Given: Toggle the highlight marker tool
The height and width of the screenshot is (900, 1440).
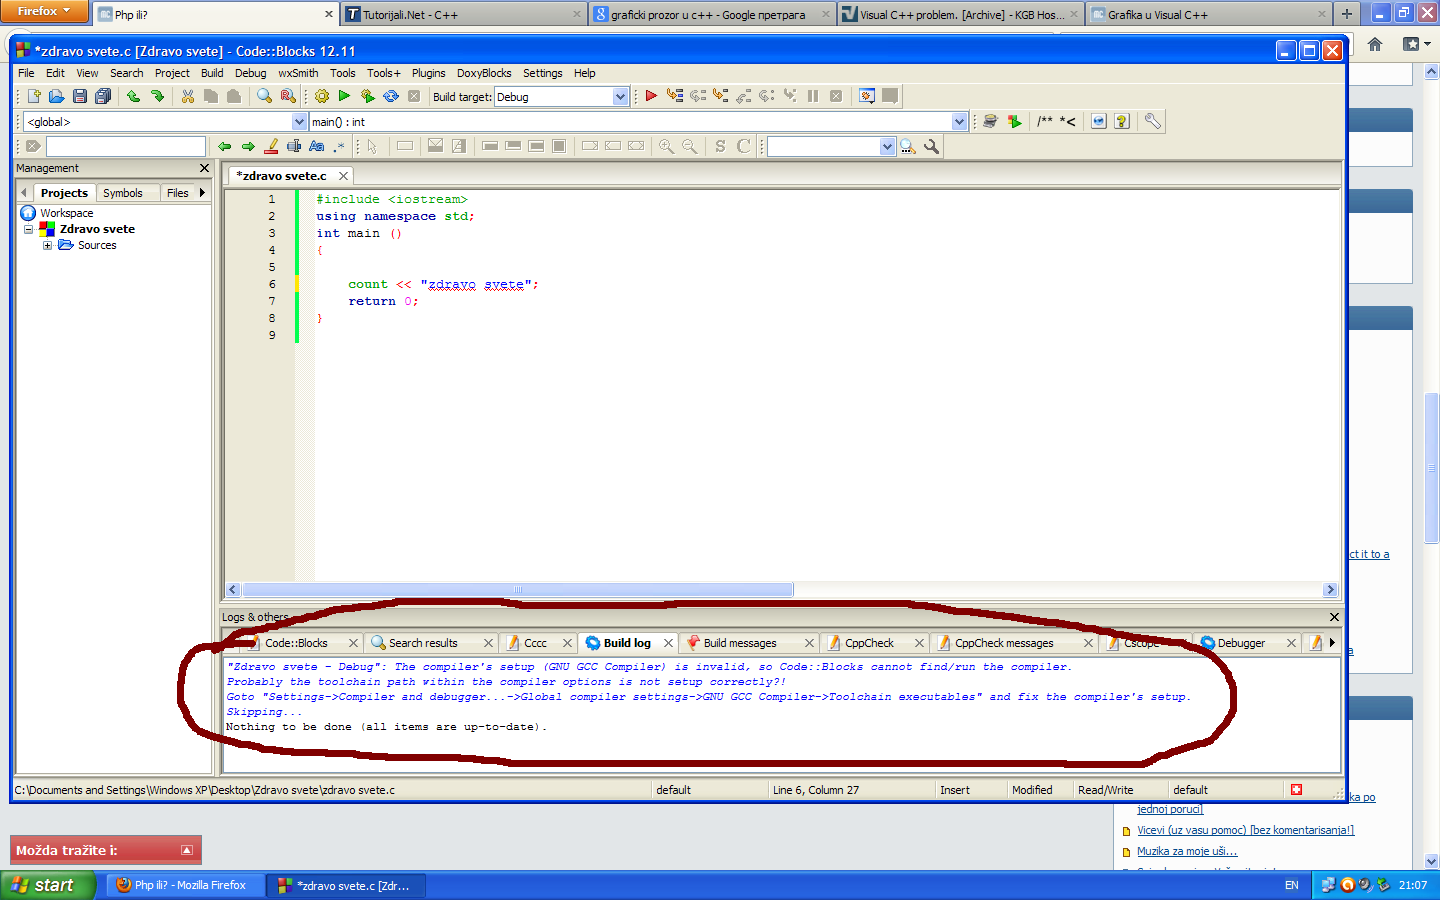Looking at the screenshot, I should pos(271,146).
